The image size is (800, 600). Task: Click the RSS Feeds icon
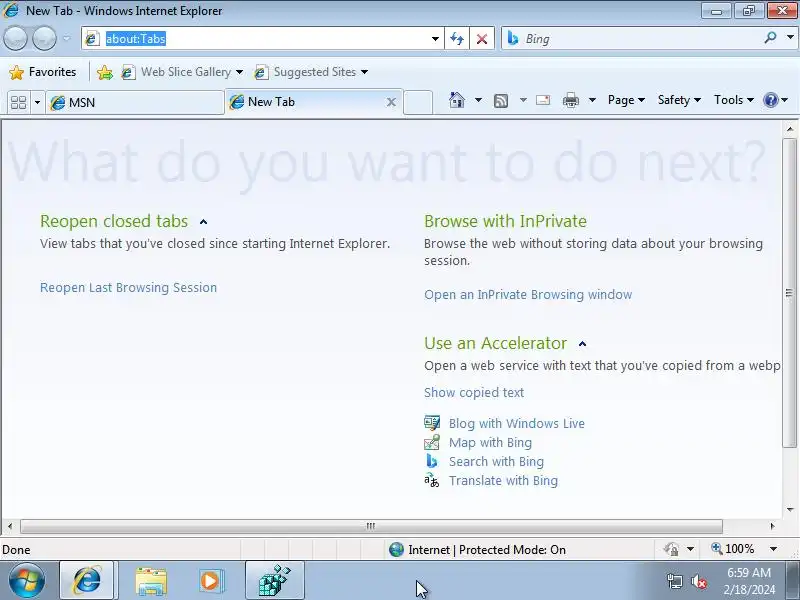click(501, 101)
